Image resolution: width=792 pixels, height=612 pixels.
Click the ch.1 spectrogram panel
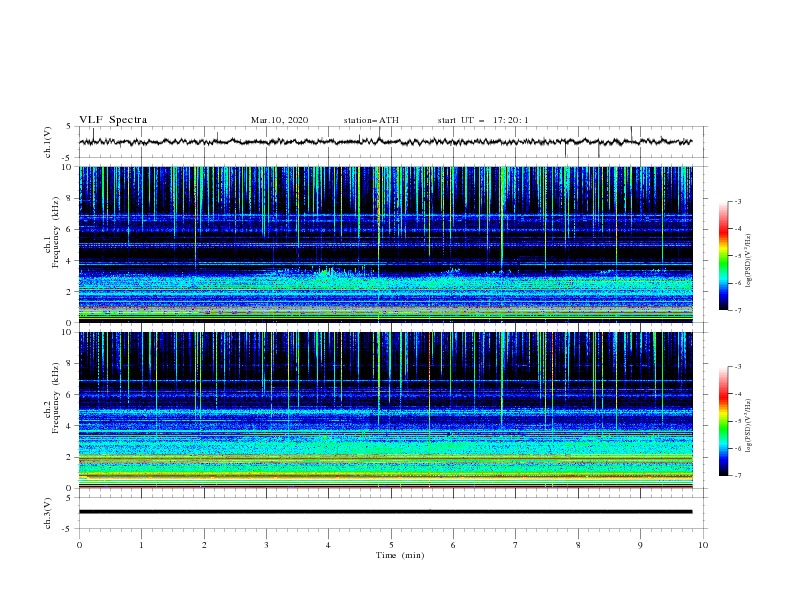[x=386, y=244]
